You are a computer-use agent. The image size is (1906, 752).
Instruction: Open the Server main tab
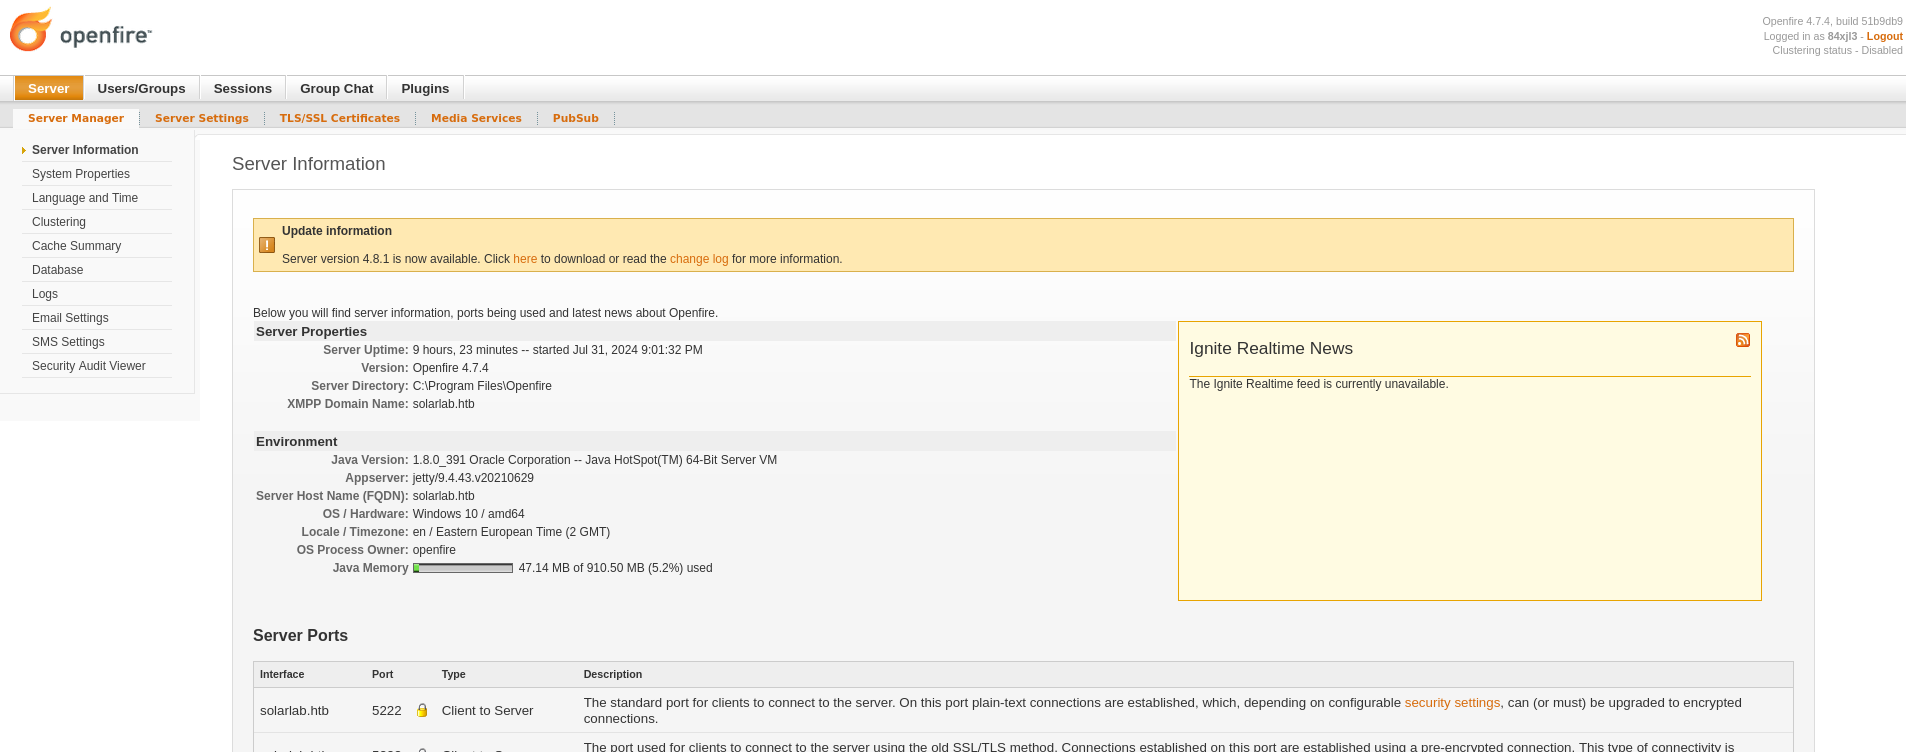pyautogui.click(x=49, y=88)
